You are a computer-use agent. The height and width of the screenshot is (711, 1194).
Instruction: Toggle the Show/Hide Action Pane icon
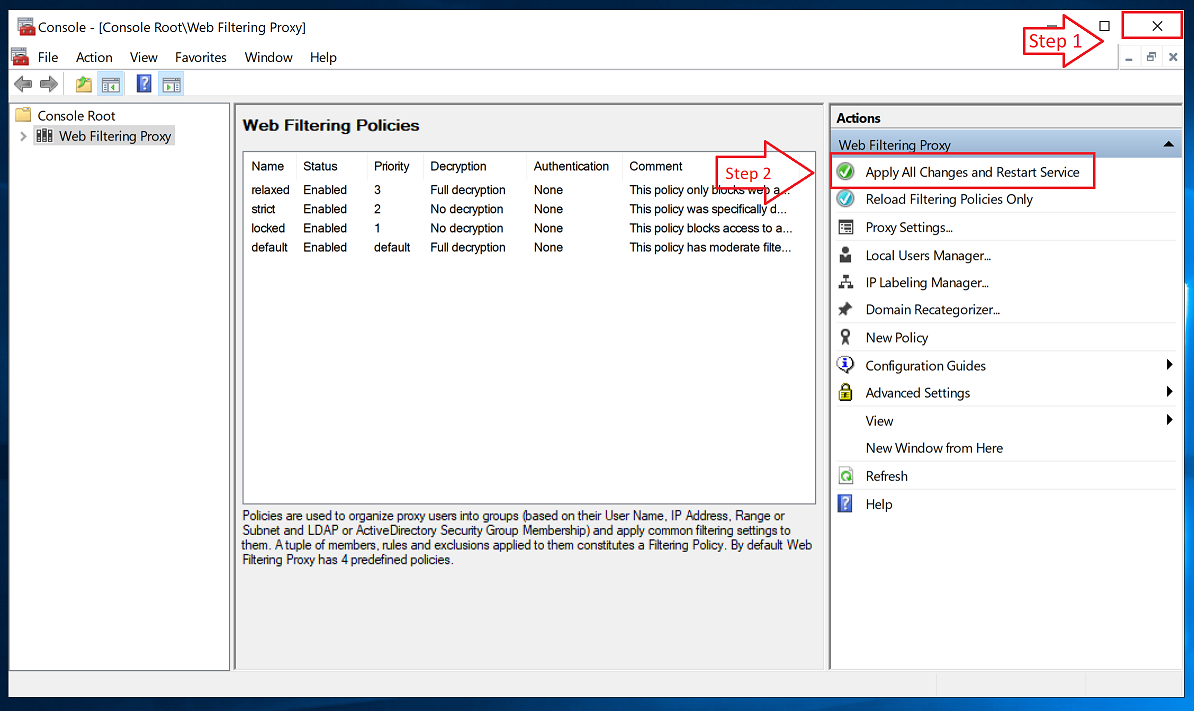point(172,84)
